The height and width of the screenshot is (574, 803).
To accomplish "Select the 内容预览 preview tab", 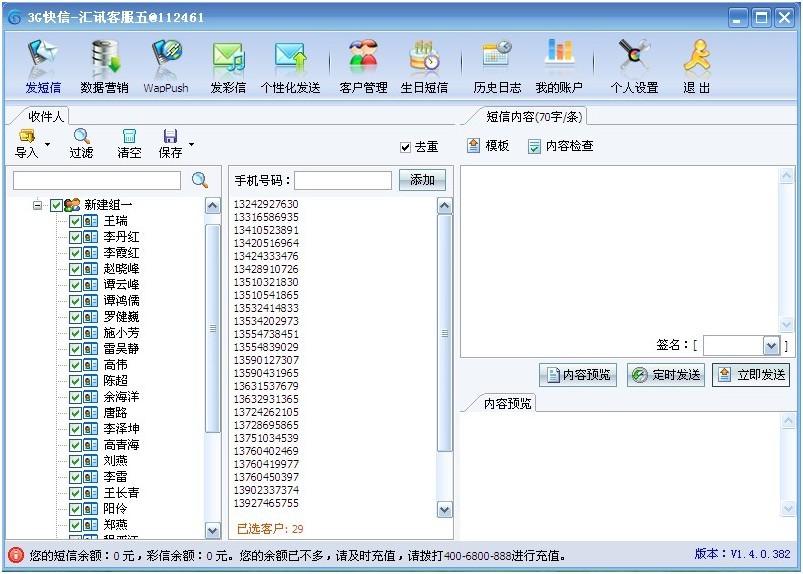I will 507,403.
